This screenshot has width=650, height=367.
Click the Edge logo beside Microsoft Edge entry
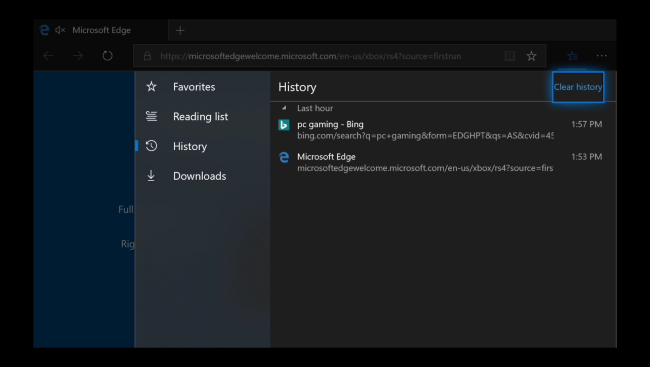(284, 157)
